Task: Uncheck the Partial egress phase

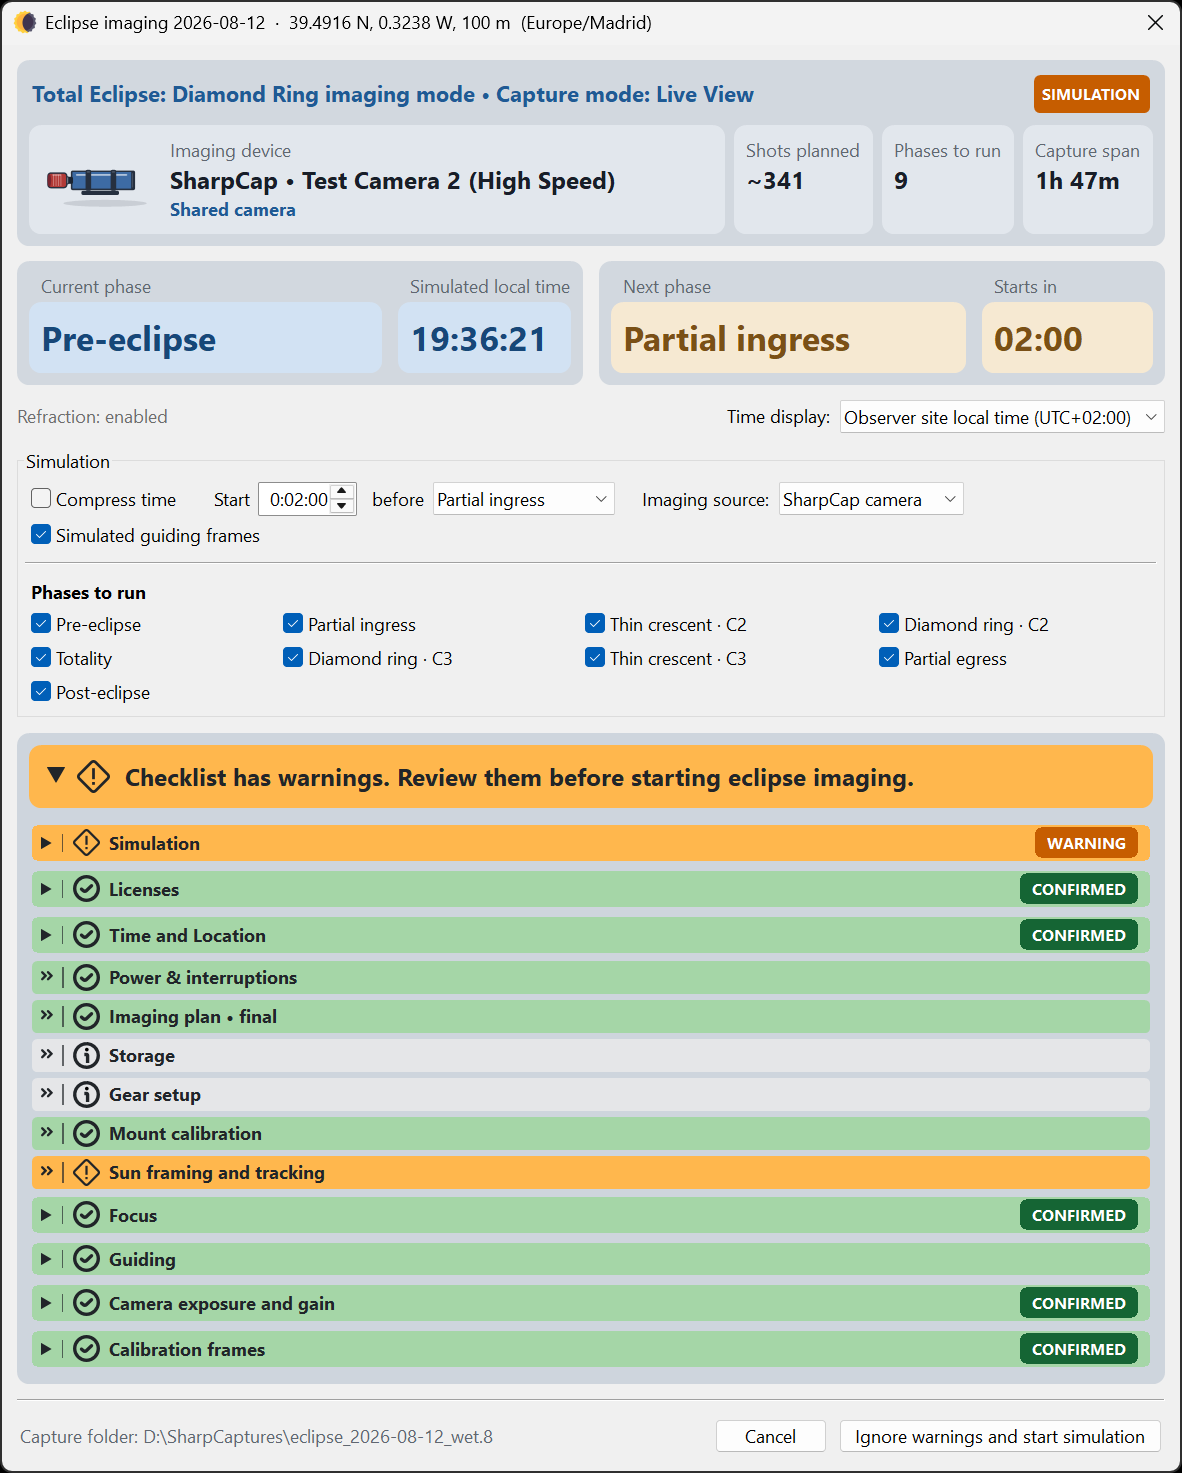Action: (889, 657)
